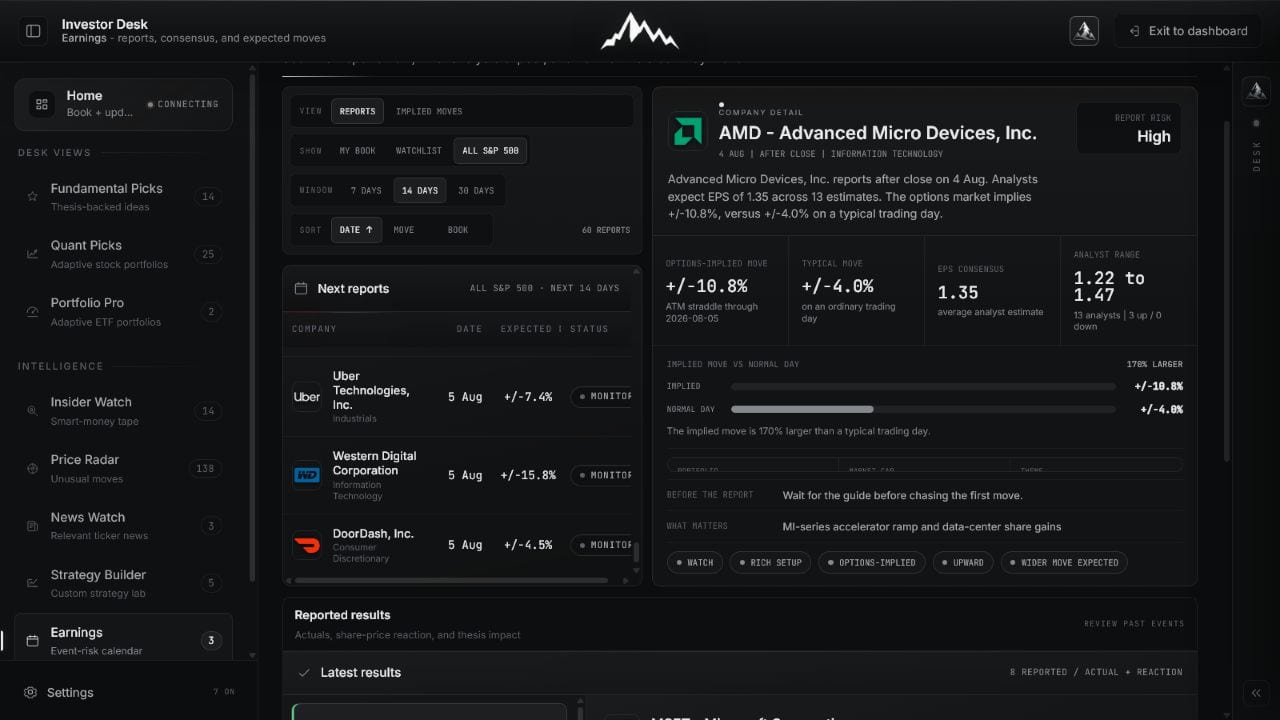Click the Price Radar icon
This screenshot has height=720, width=1280.
pos(32,468)
